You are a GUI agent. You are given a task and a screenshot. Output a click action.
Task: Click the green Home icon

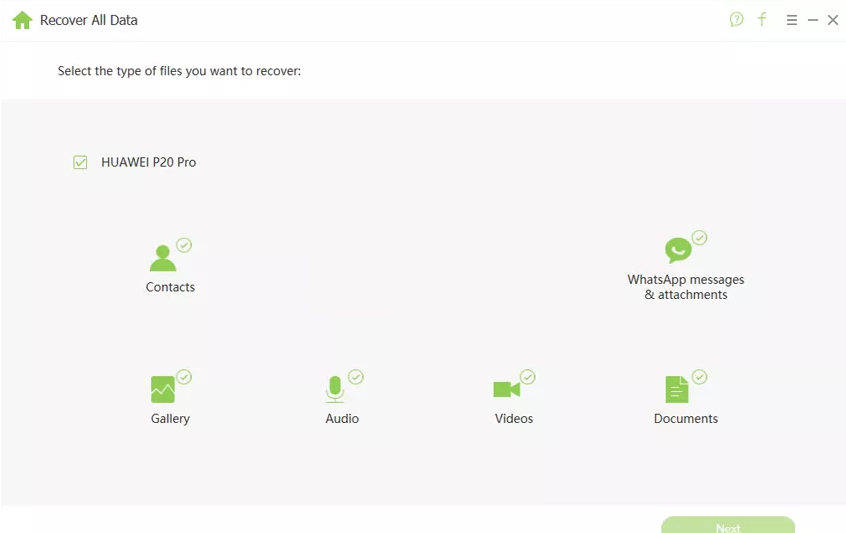[22, 20]
